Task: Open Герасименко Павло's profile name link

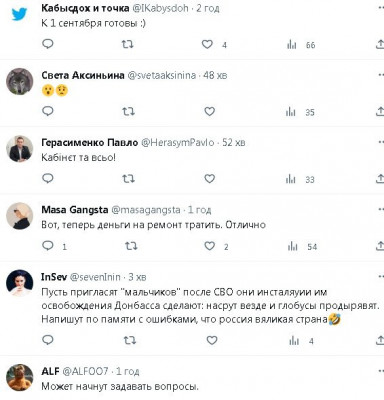Action: (90, 143)
